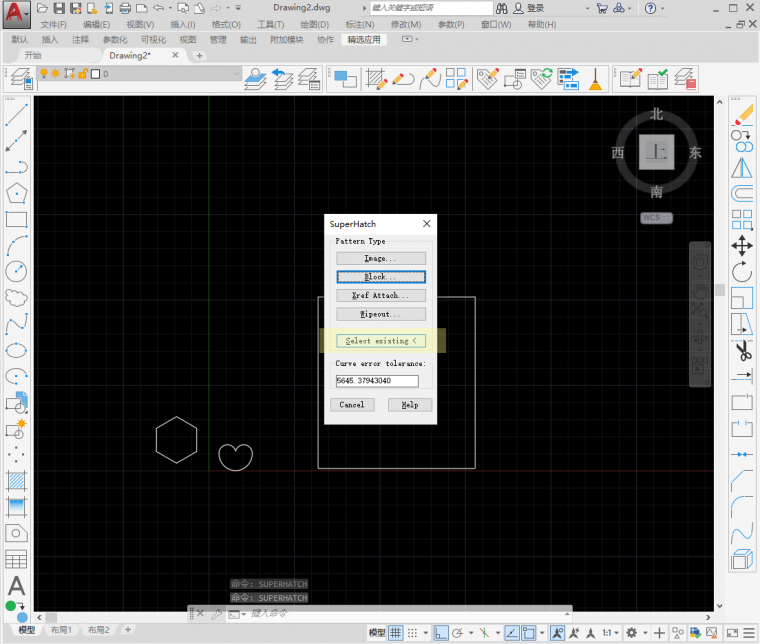
Task: Open the 绘图(D) menu
Action: [x=314, y=24]
